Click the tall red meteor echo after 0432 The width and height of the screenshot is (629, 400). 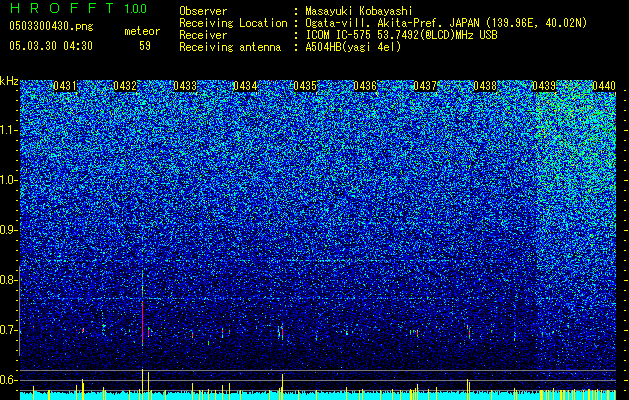(142, 321)
